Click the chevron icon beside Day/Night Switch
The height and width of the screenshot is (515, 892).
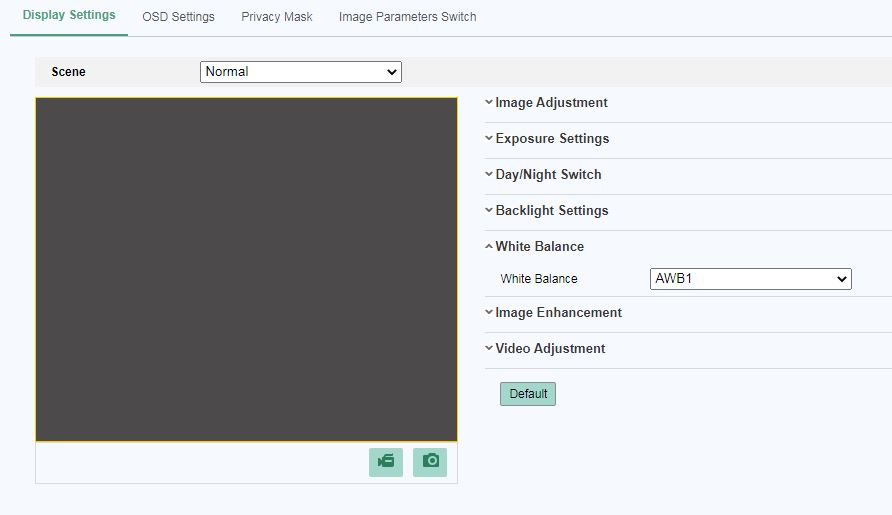coord(489,174)
